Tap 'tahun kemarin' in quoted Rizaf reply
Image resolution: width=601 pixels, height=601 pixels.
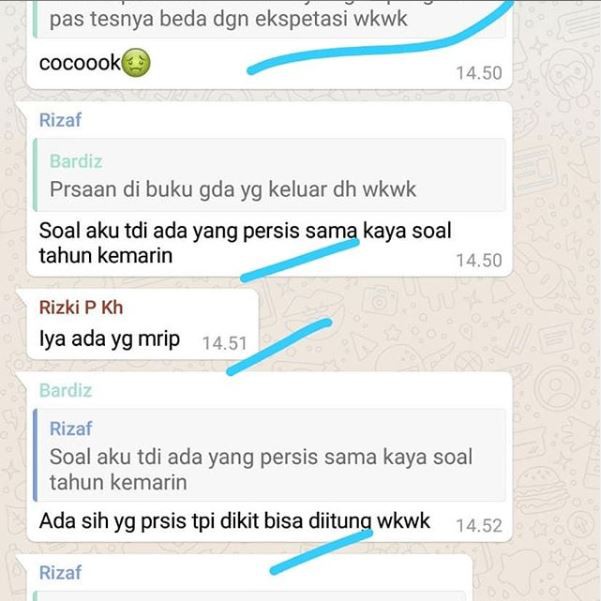[118, 483]
